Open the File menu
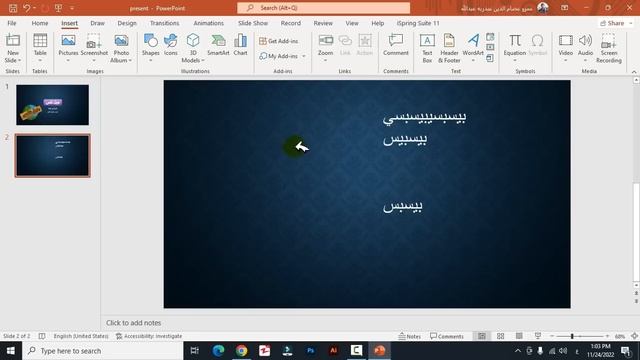The height and width of the screenshot is (360, 640). [12, 23]
